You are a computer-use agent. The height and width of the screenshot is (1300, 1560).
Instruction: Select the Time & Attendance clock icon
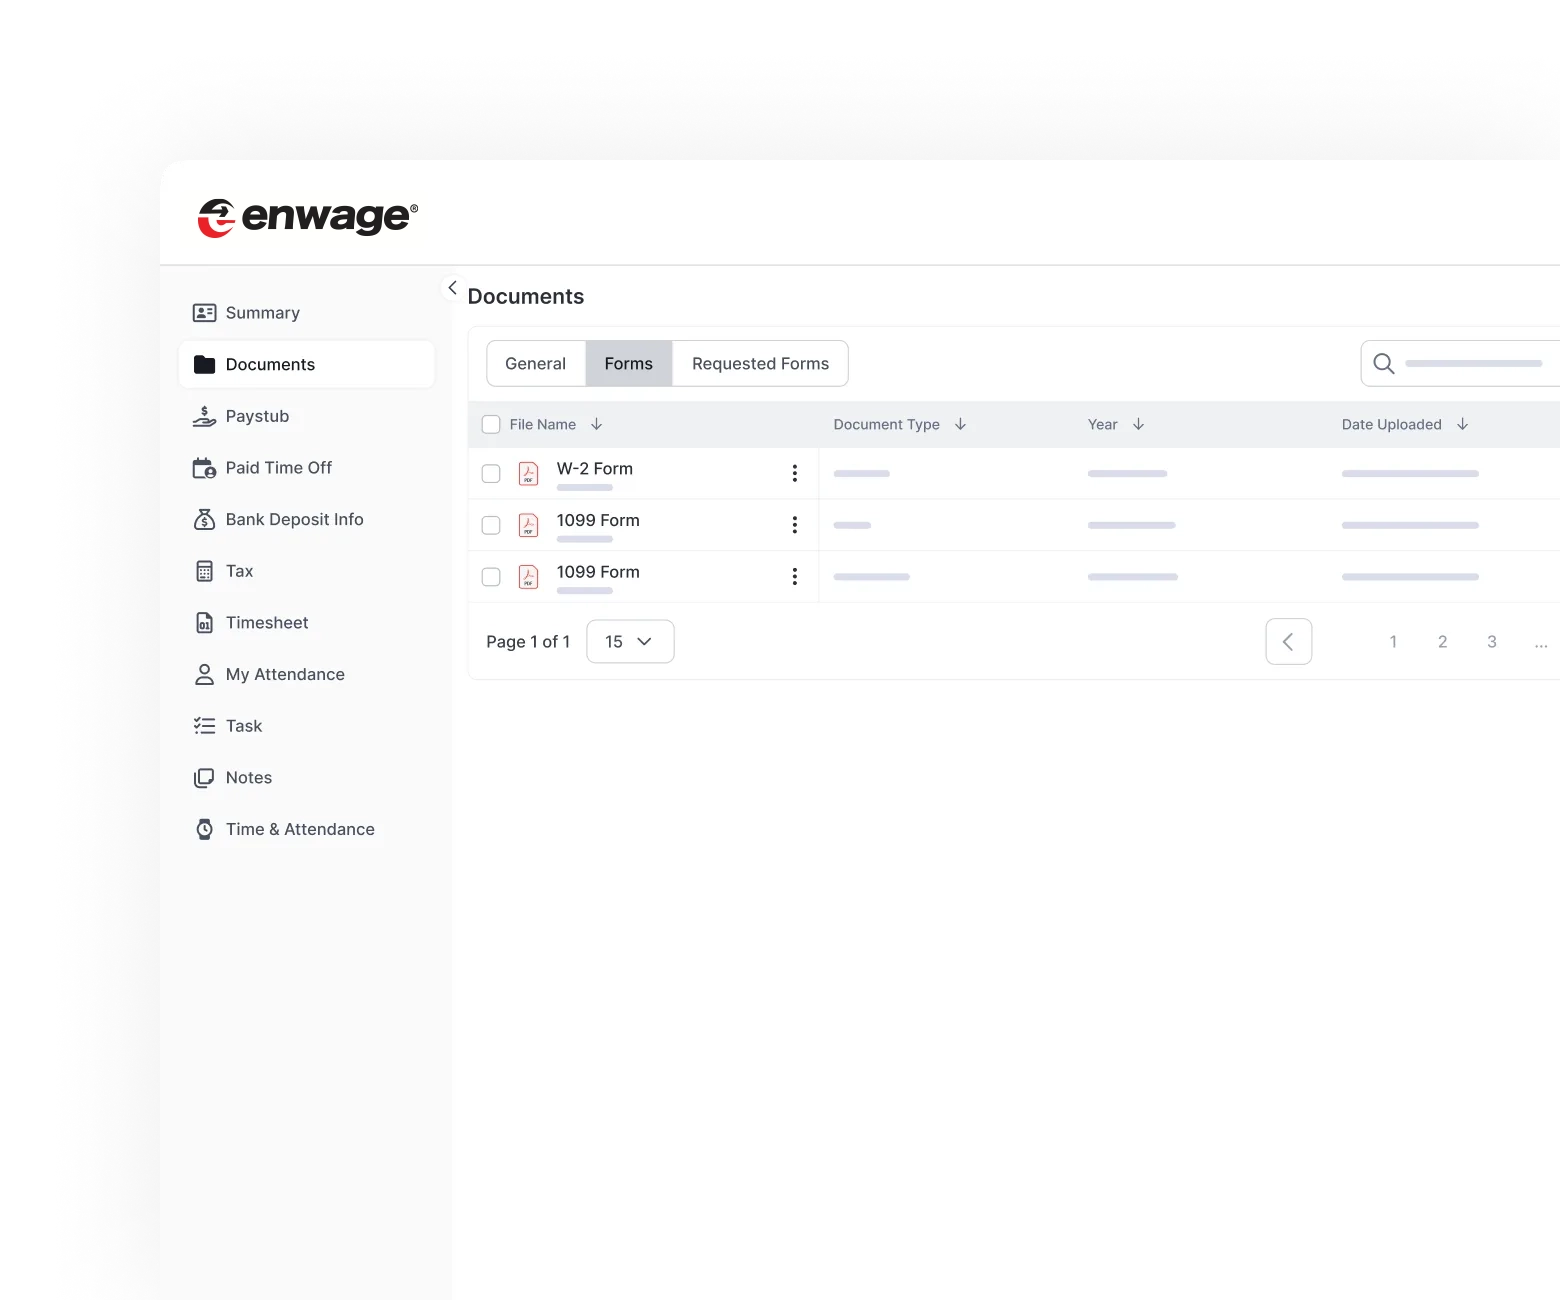(204, 829)
